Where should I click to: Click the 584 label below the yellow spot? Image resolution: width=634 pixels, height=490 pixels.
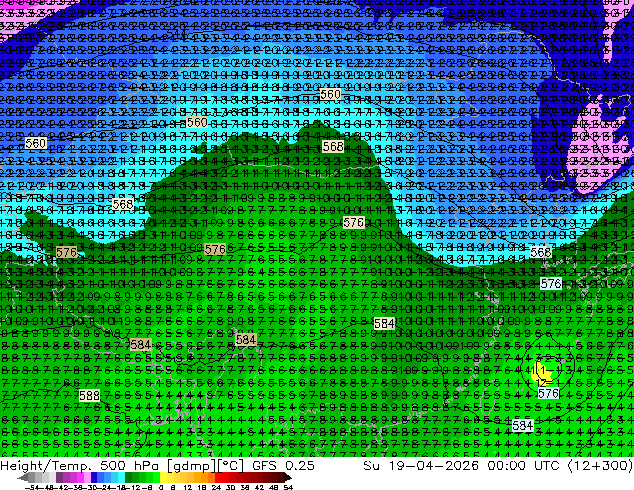point(522,425)
